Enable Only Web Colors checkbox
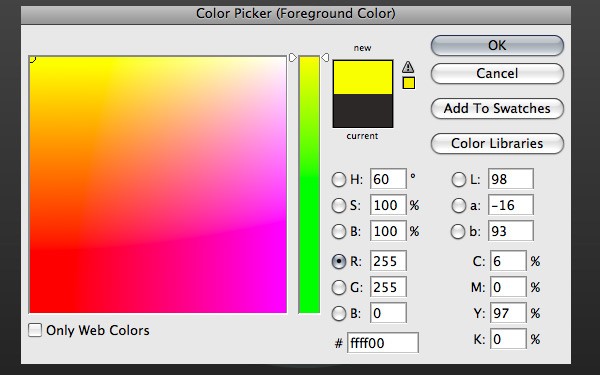The image size is (600, 375). tap(35, 330)
